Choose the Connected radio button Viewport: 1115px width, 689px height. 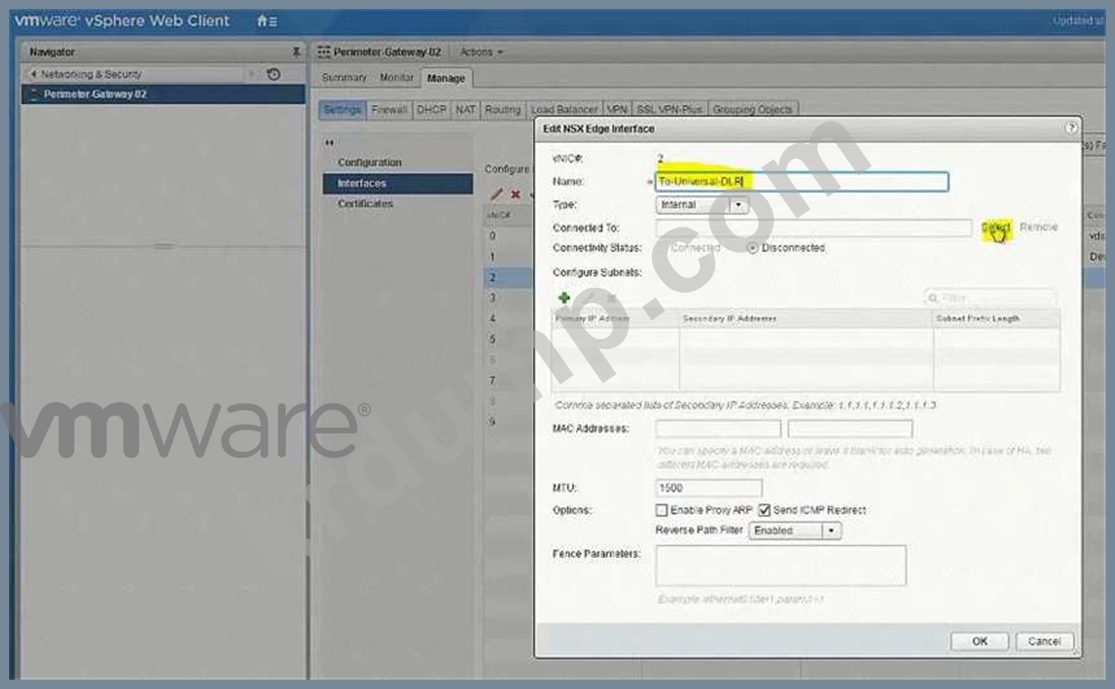664,247
